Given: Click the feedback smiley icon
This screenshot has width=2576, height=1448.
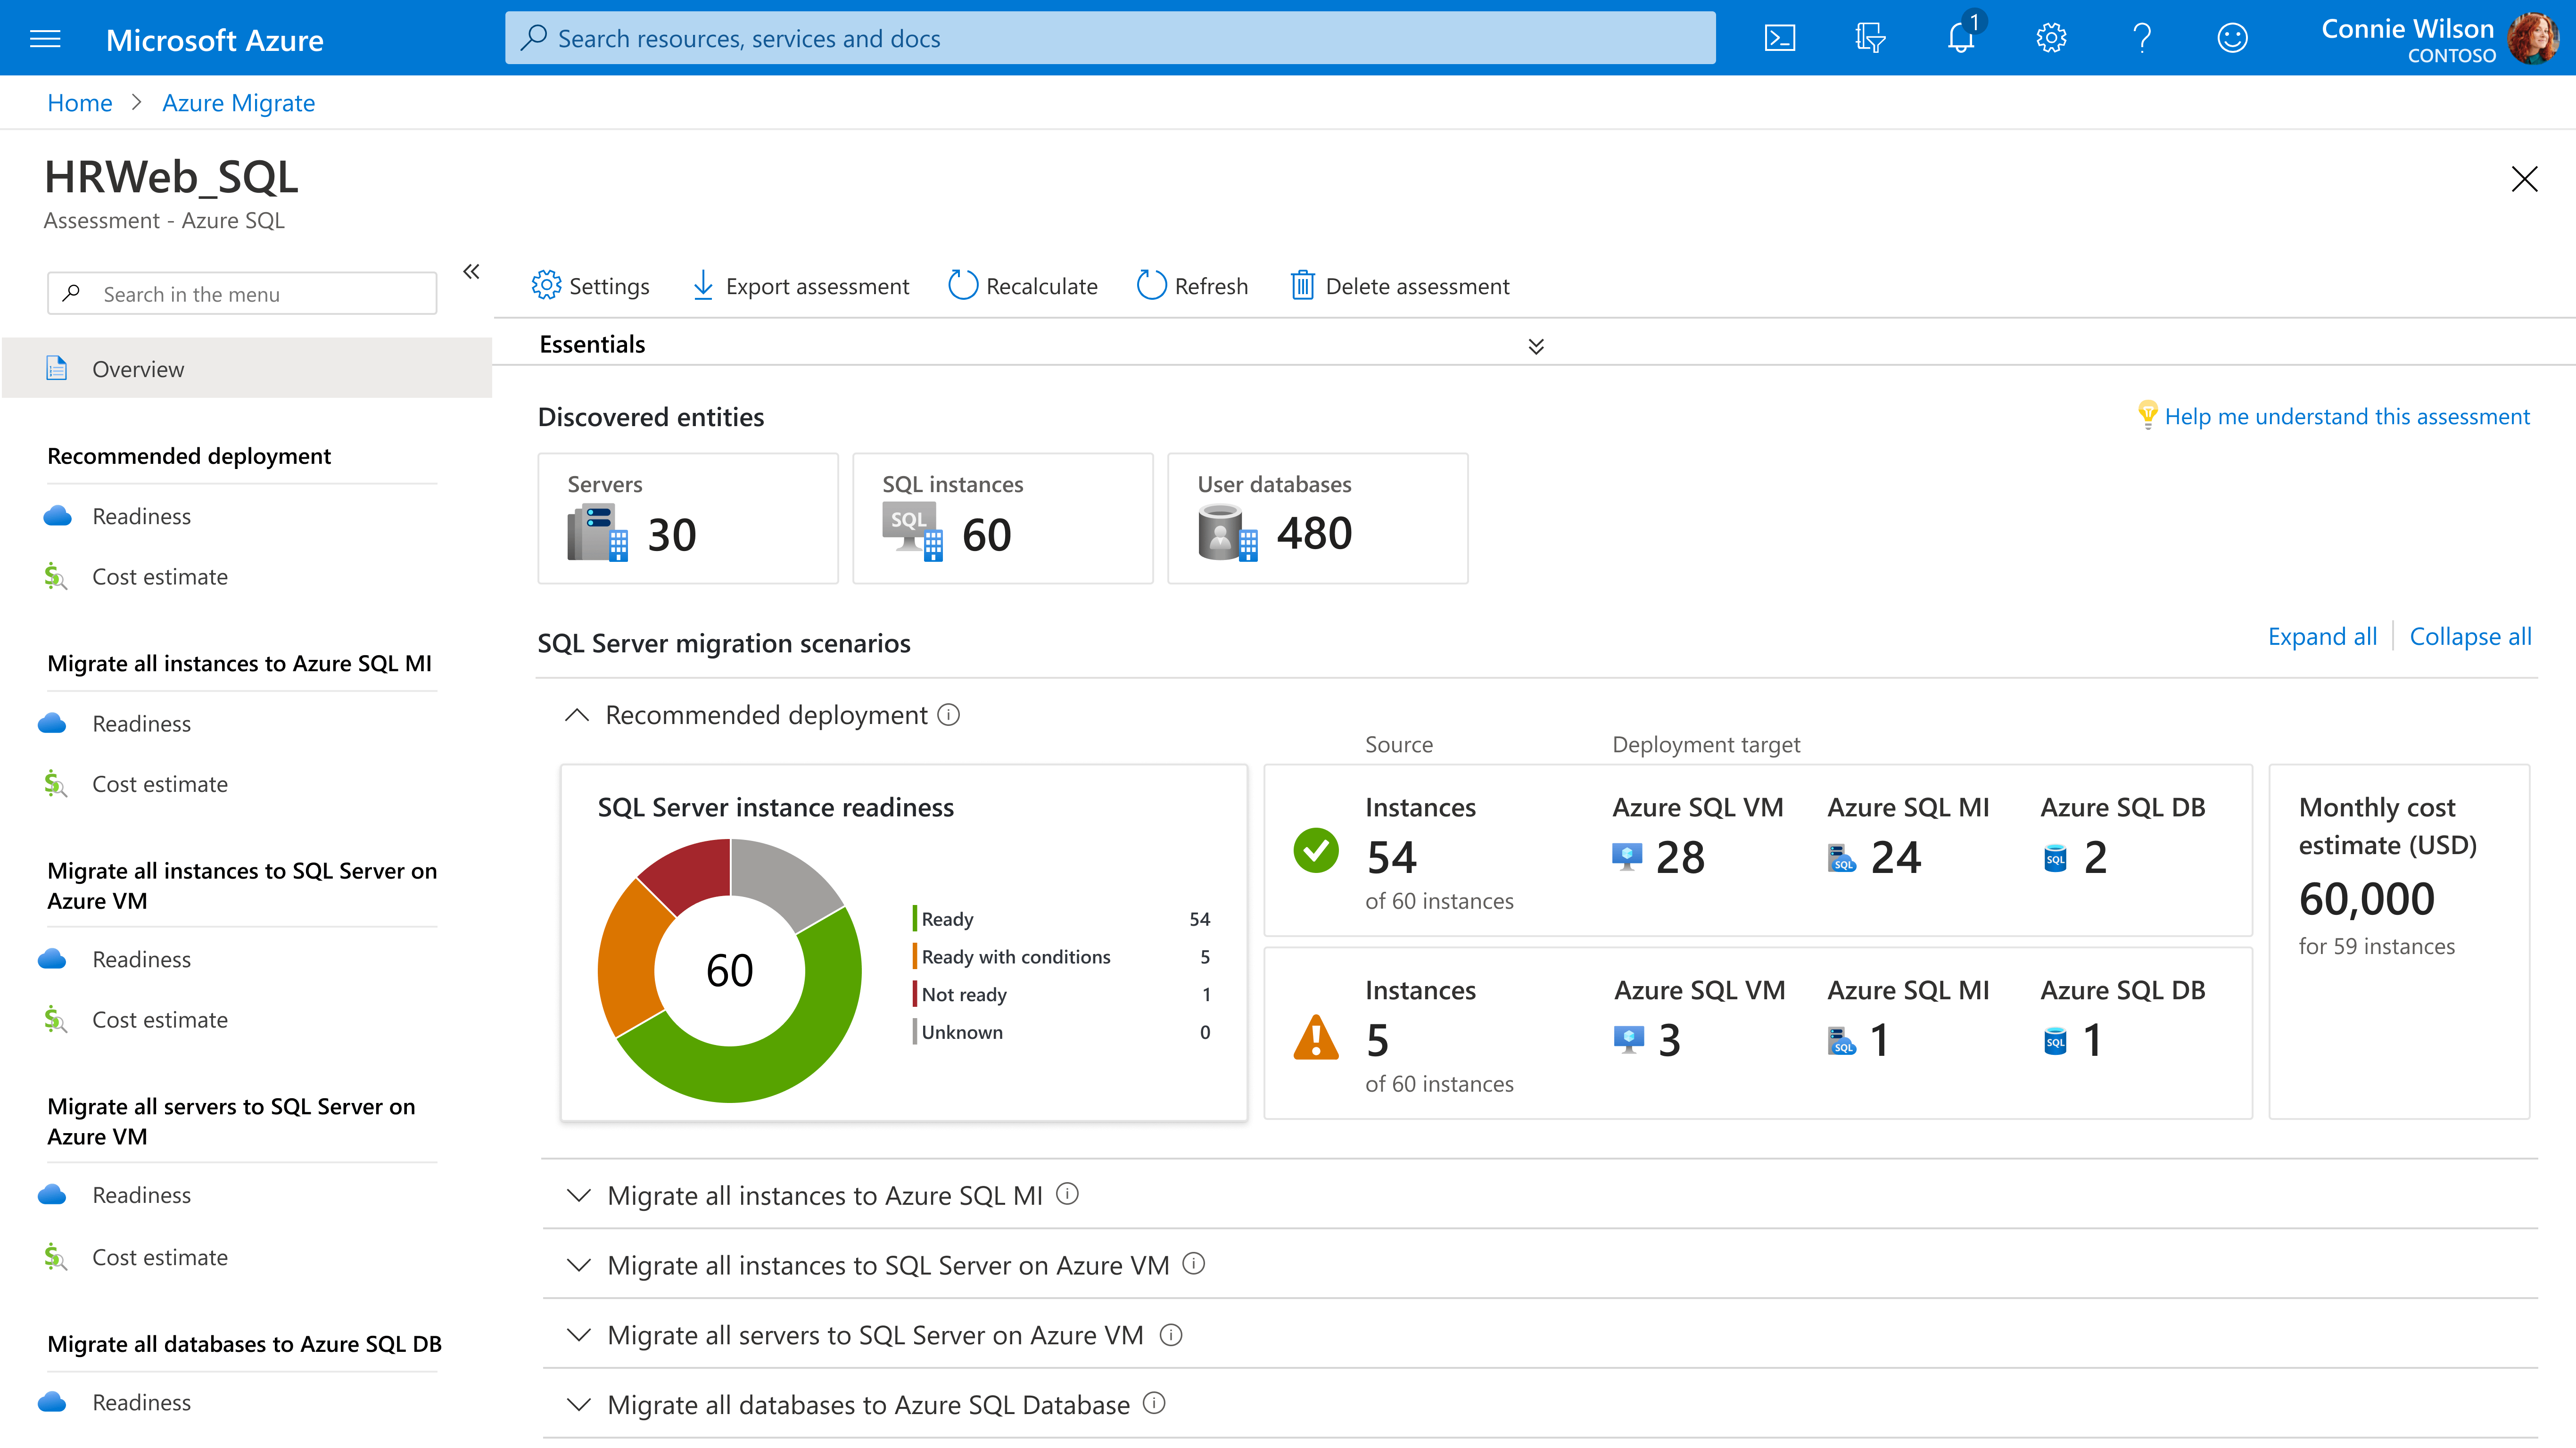Looking at the screenshot, I should 2232,38.
